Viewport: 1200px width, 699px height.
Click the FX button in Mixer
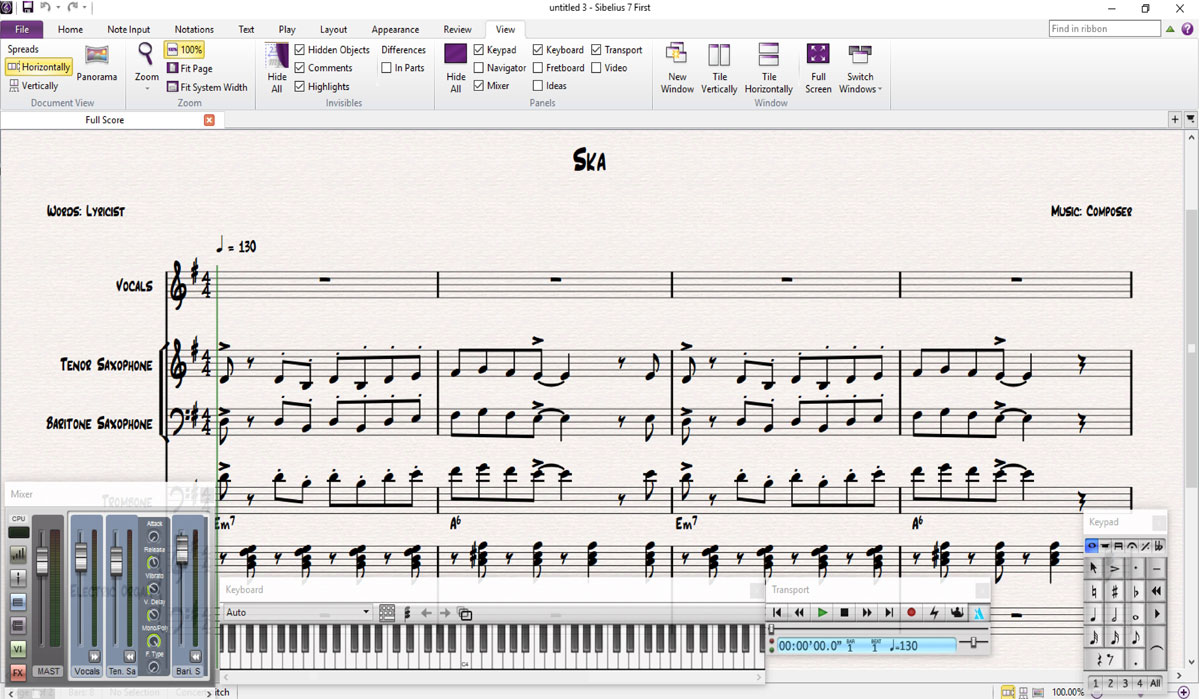[x=18, y=673]
